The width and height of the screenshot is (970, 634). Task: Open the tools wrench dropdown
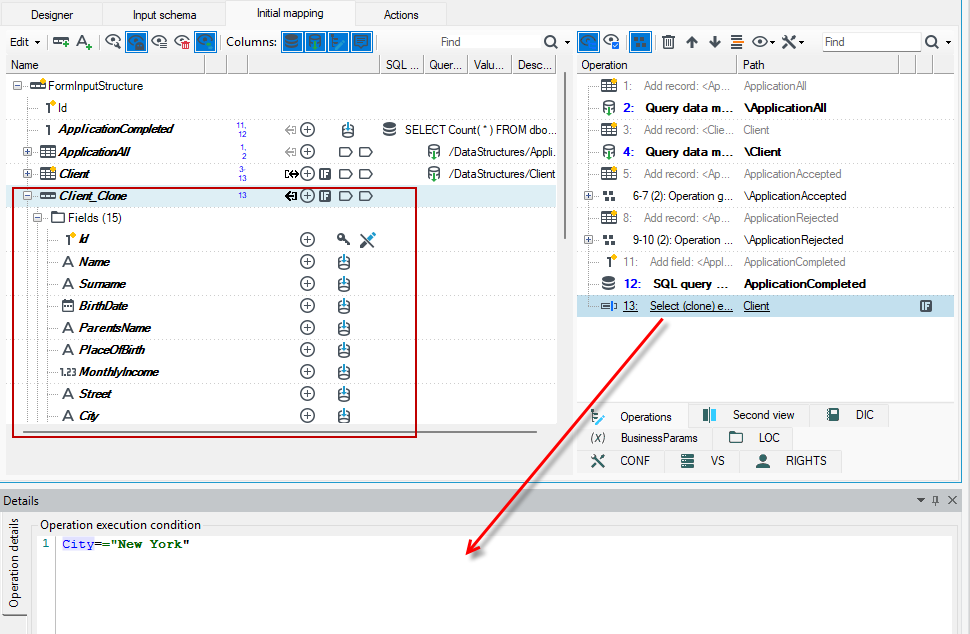coord(792,41)
